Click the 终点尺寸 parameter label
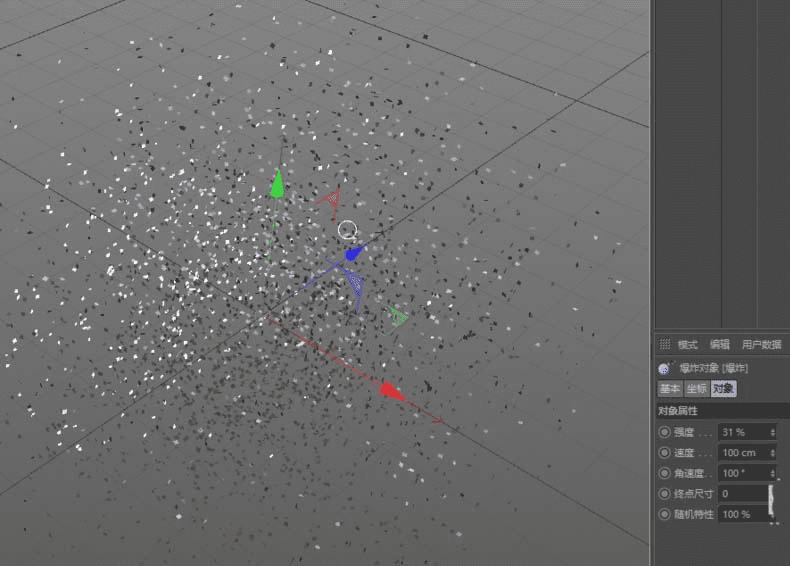 click(694, 494)
